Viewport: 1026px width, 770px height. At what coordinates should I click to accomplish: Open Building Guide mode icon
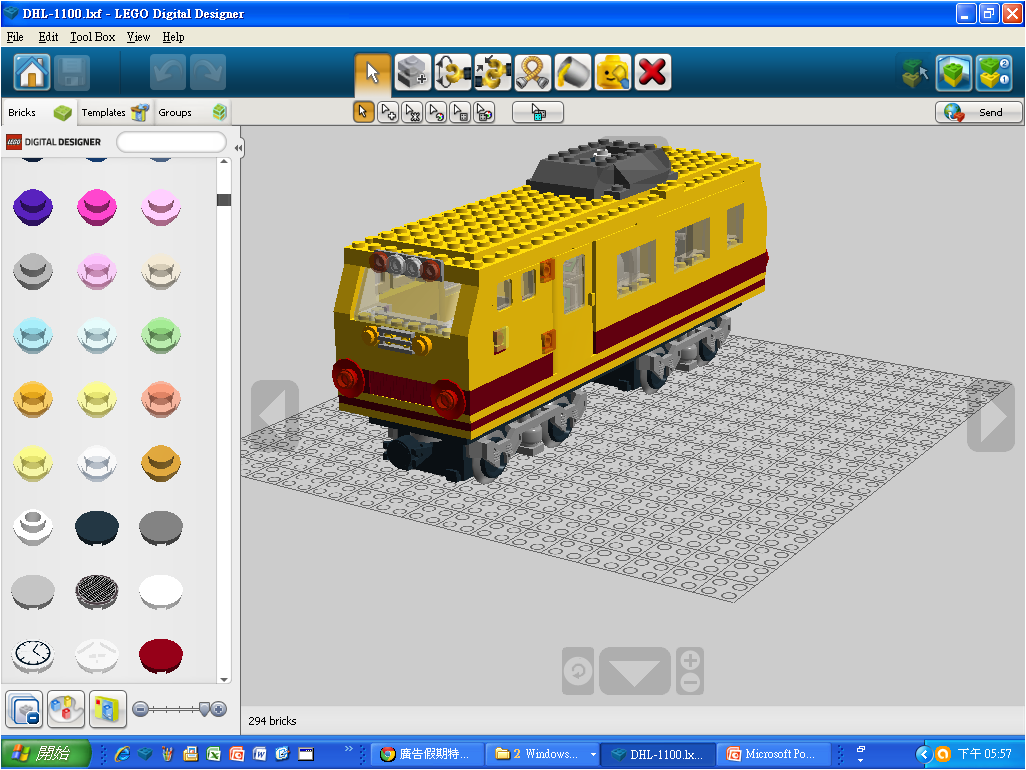[994, 73]
